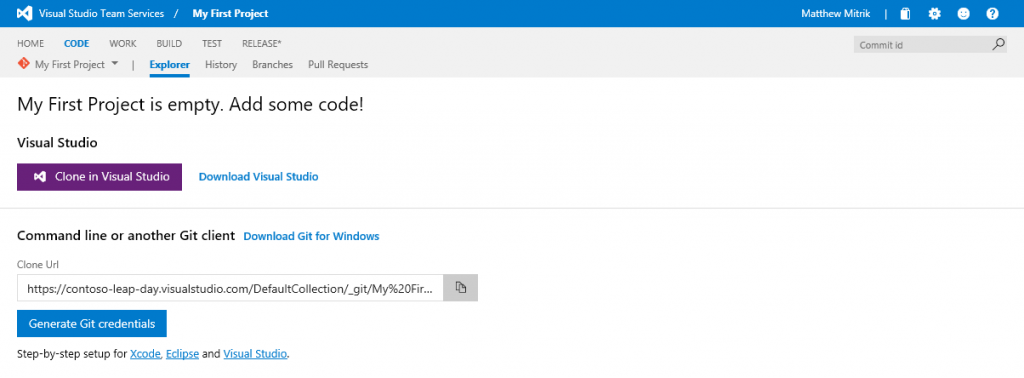Open the HOME hub

31,44
